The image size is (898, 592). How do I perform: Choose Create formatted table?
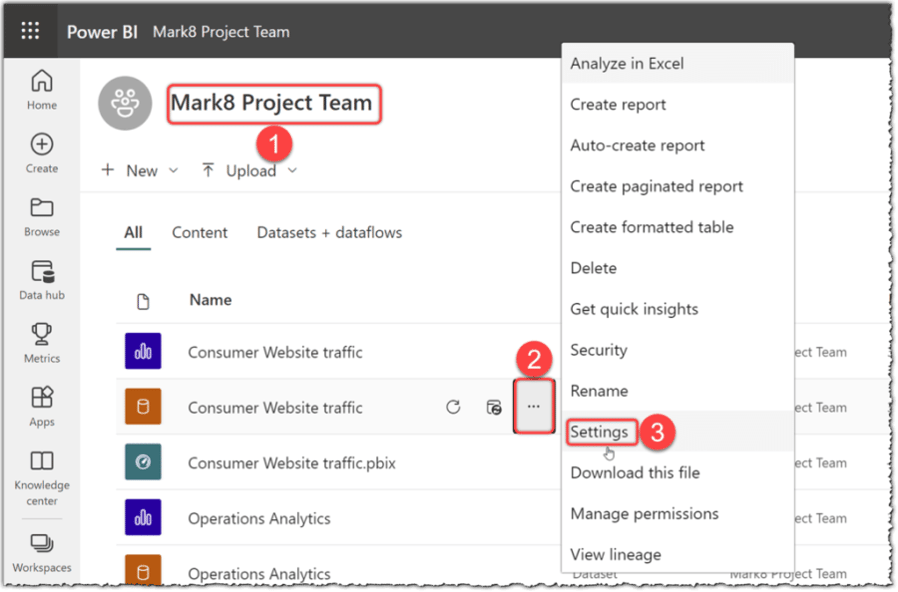[678, 227]
